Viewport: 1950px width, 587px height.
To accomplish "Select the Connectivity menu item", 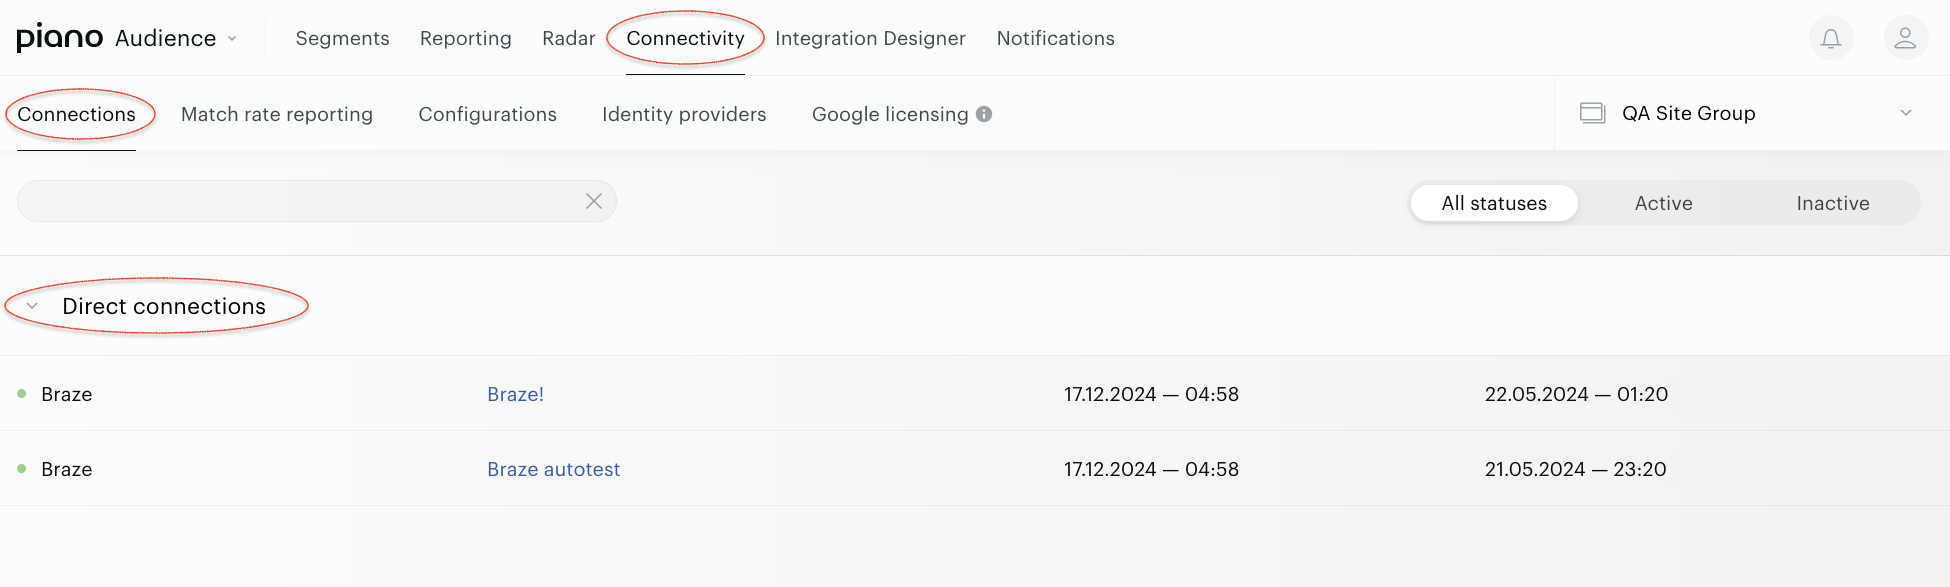I will point(685,38).
